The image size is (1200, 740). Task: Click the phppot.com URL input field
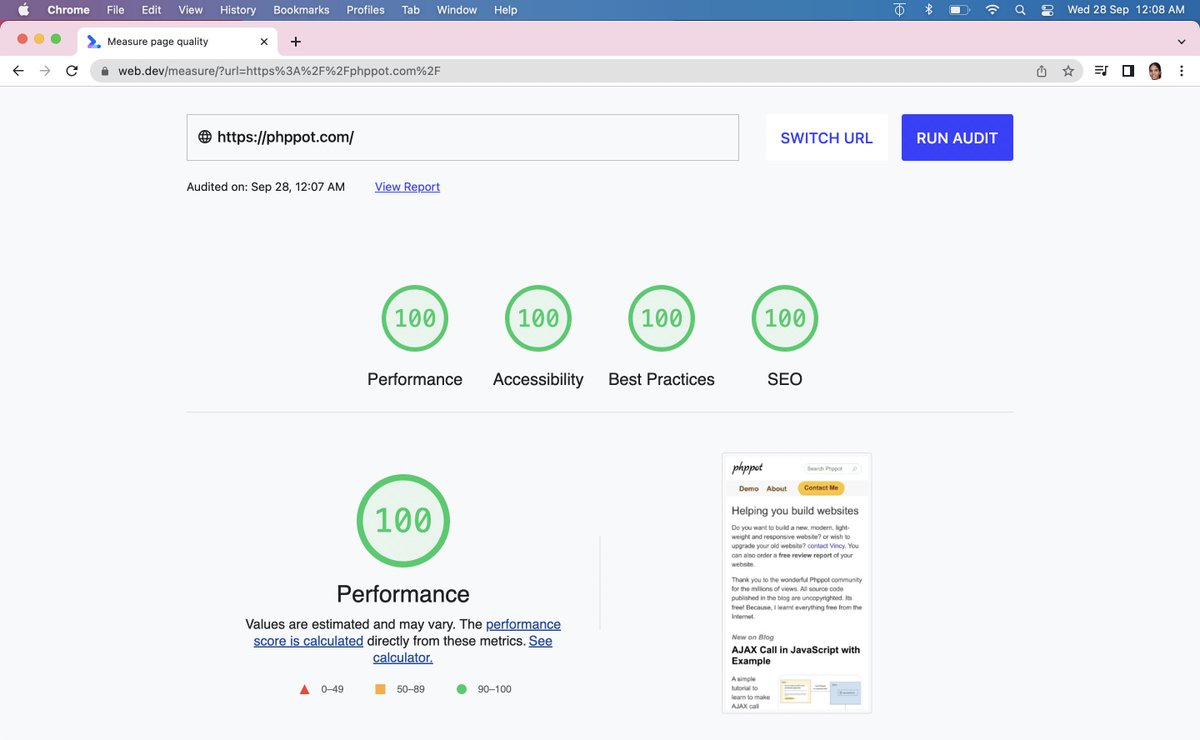463,137
